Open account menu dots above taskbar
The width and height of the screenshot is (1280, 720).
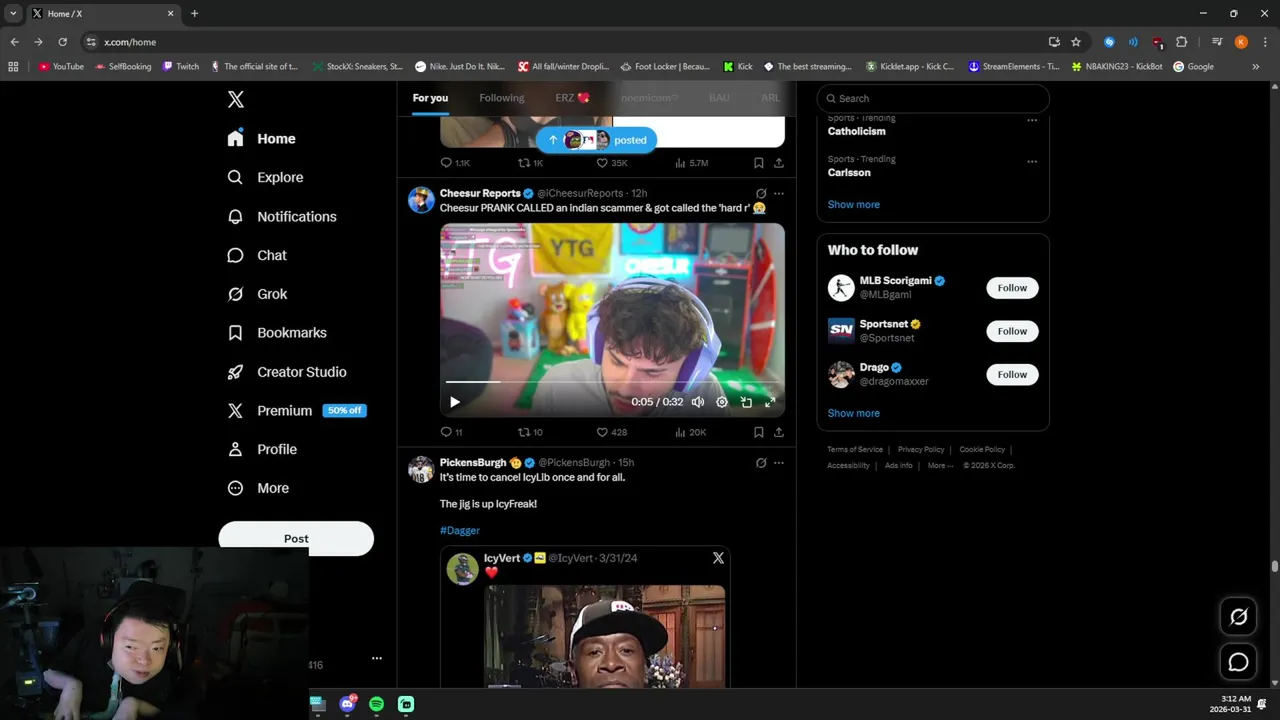point(377,658)
